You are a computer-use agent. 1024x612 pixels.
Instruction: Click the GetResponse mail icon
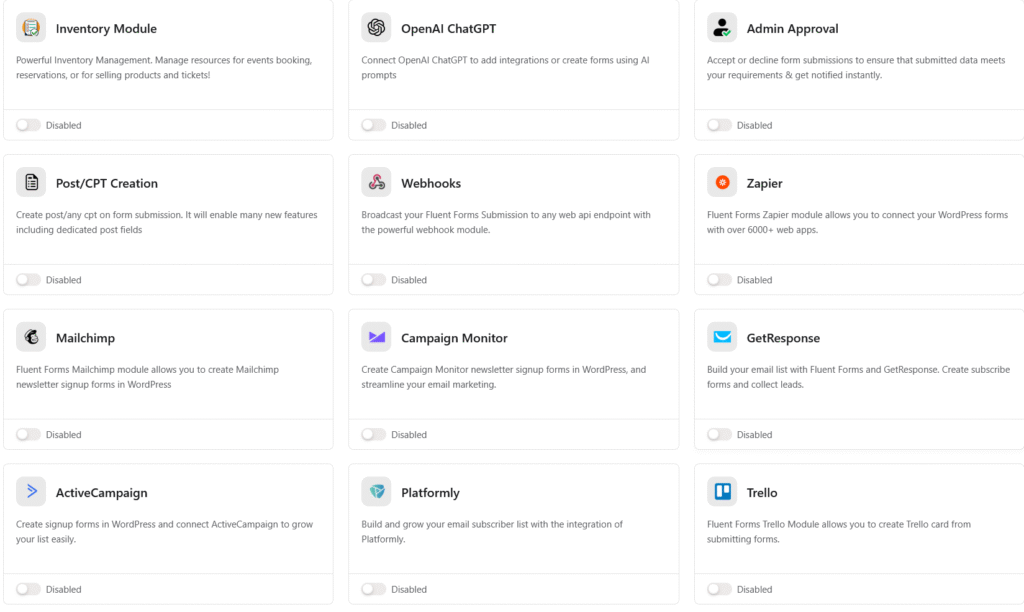[722, 337]
